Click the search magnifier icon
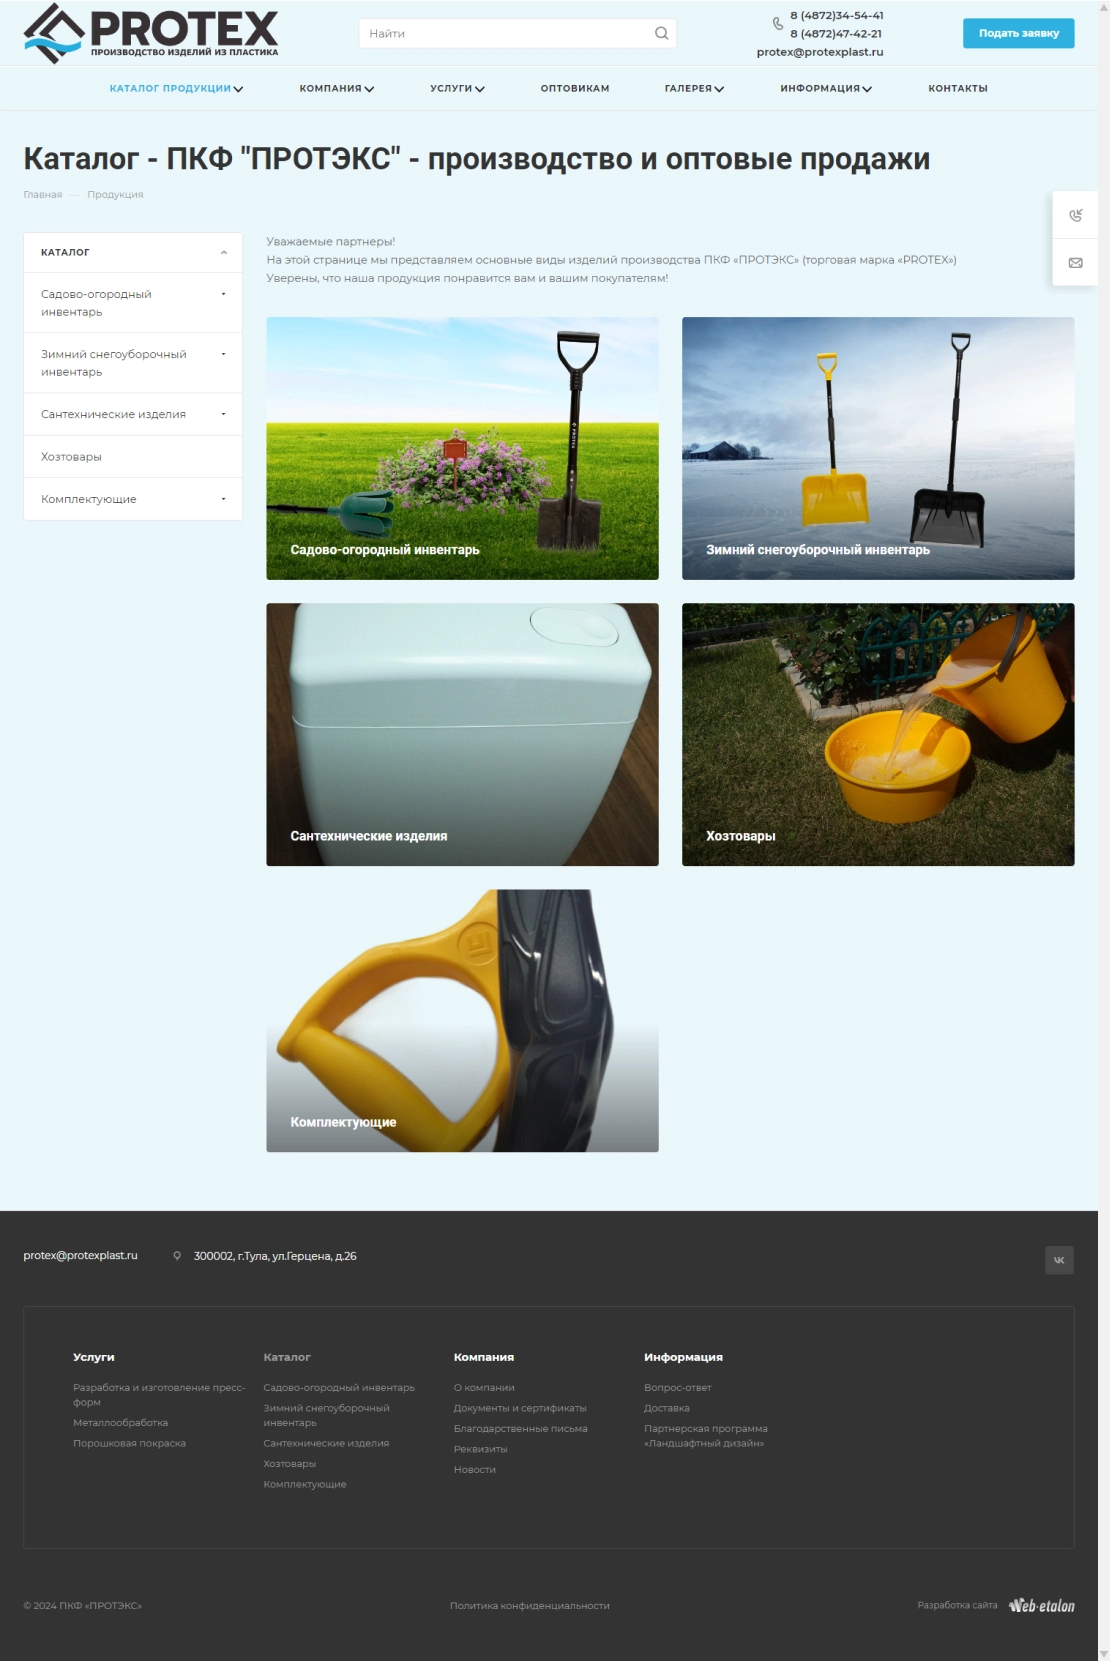Viewport: 1110px width, 1662px height. click(661, 33)
